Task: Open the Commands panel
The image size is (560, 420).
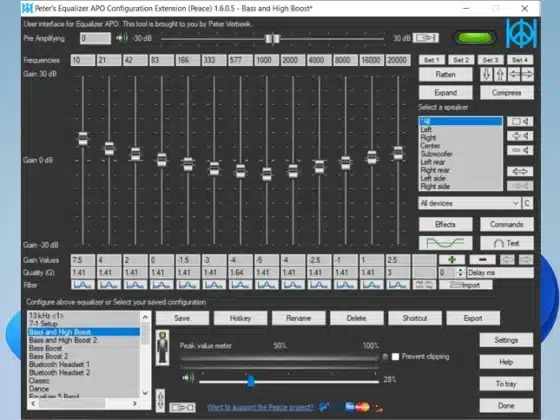Action: point(507,224)
